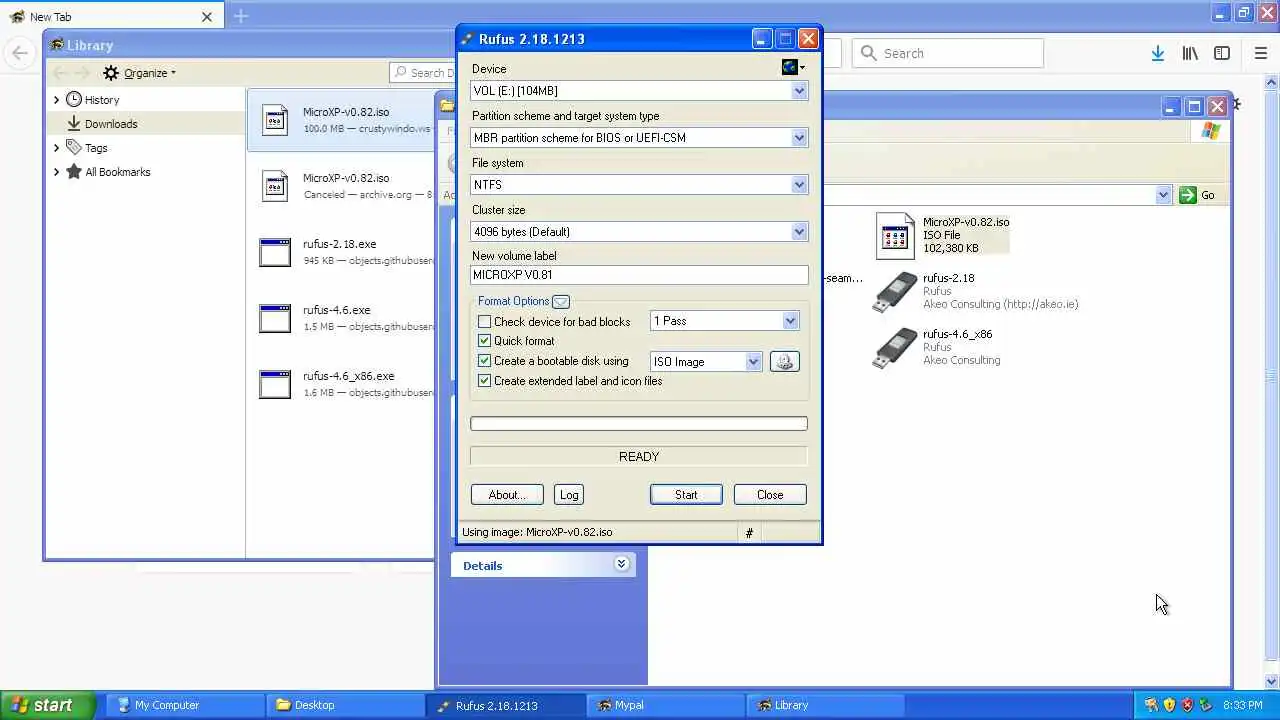This screenshot has width=1280, height=720.
Task: Click the red shield alert tray icon
Action: (1188, 705)
